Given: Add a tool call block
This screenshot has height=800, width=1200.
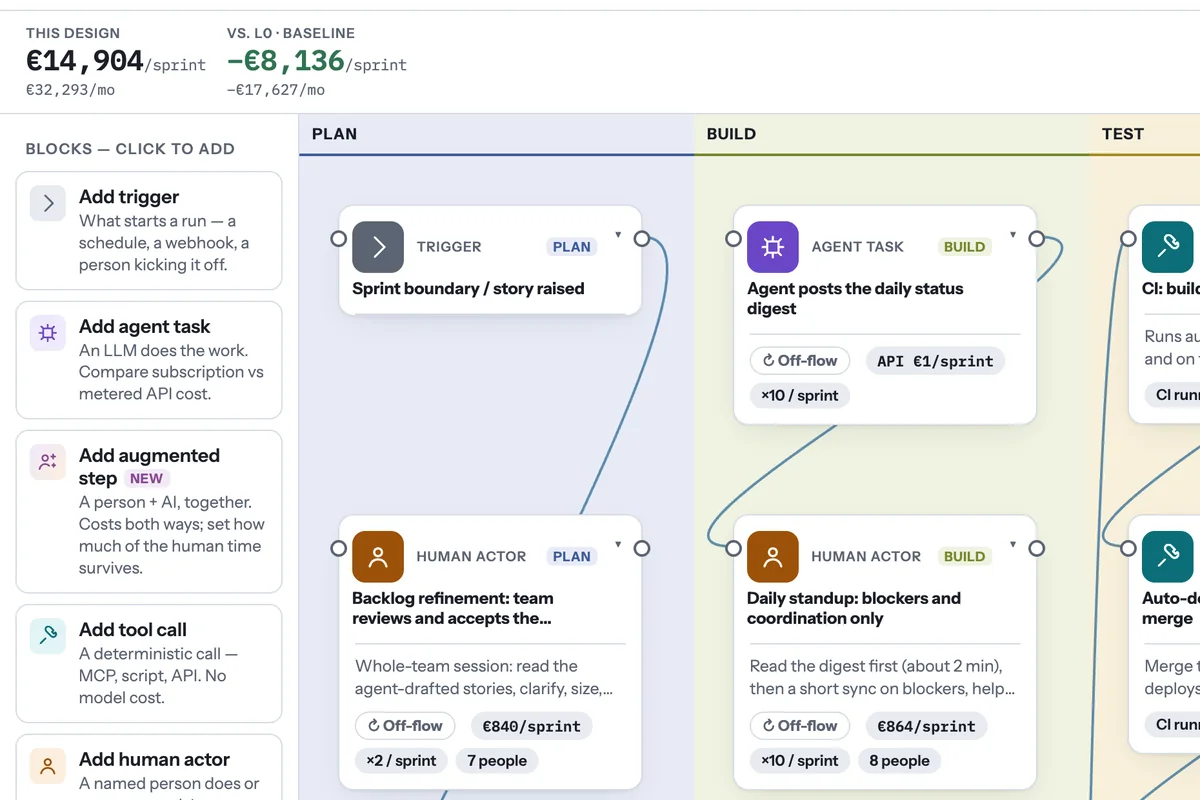Looking at the screenshot, I should point(149,664).
